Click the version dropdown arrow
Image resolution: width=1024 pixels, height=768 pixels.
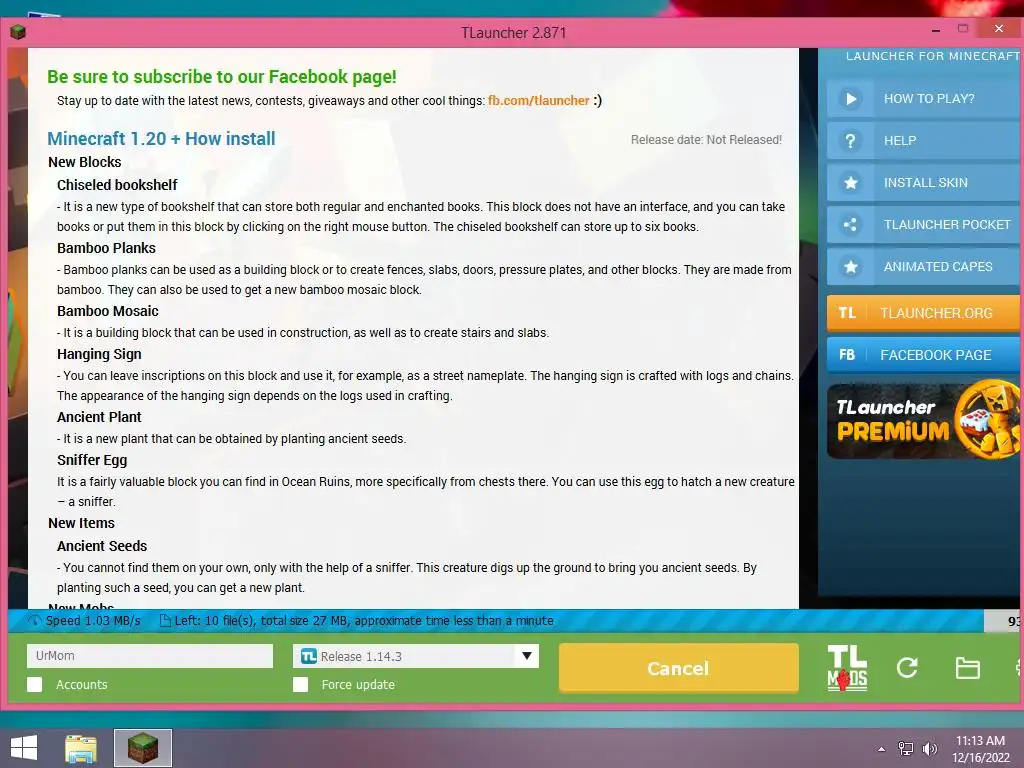526,656
